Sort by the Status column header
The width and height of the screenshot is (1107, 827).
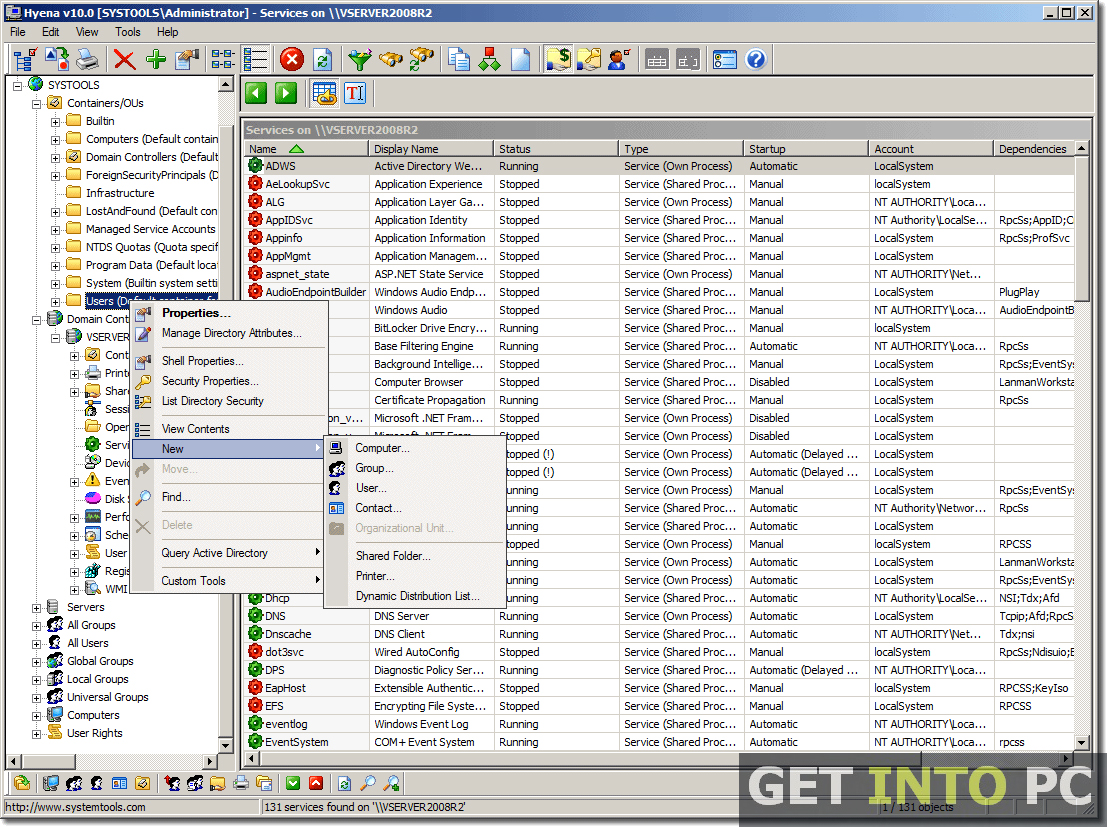tap(556, 149)
